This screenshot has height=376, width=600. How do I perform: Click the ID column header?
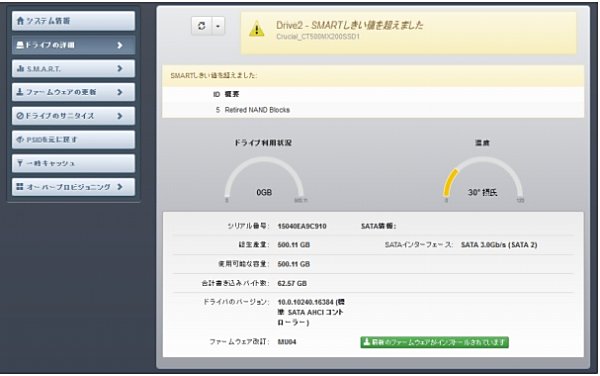[x=217, y=94]
